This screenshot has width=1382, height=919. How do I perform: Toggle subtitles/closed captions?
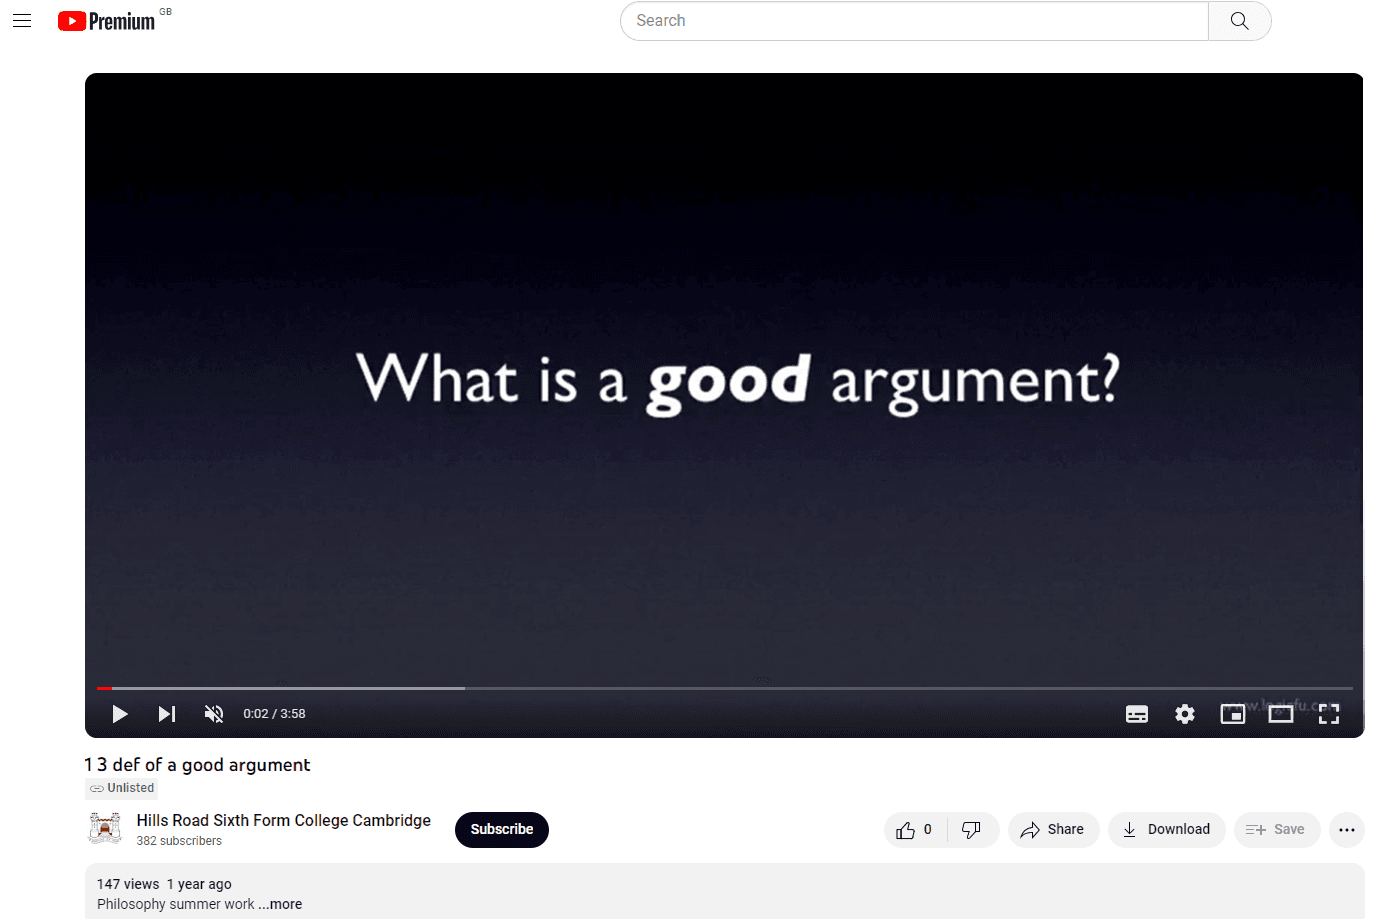click(1137, 714)
